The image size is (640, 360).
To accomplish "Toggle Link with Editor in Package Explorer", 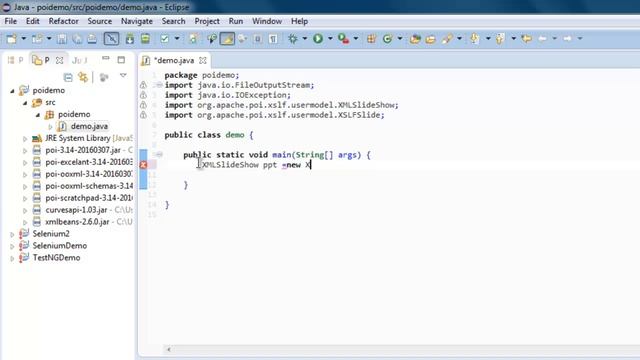I will 83,77.
